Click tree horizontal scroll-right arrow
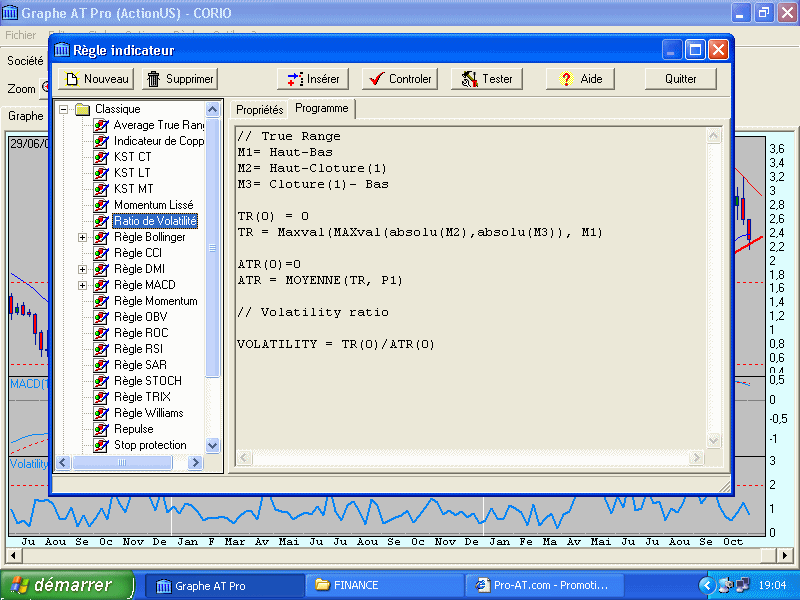Screen dimensions: 800x600 click(194, 463)
